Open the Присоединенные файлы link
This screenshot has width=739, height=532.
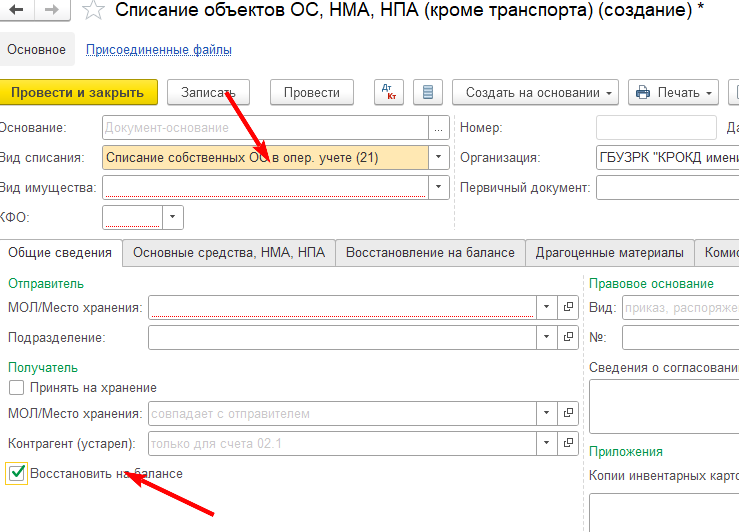click(159, 49)
